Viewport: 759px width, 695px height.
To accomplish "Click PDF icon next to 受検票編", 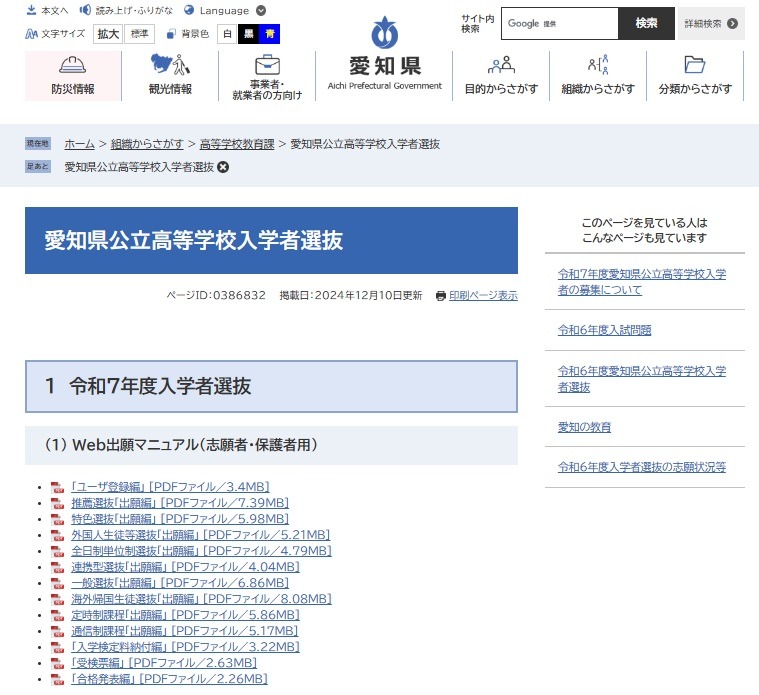I will pos(58,663).
